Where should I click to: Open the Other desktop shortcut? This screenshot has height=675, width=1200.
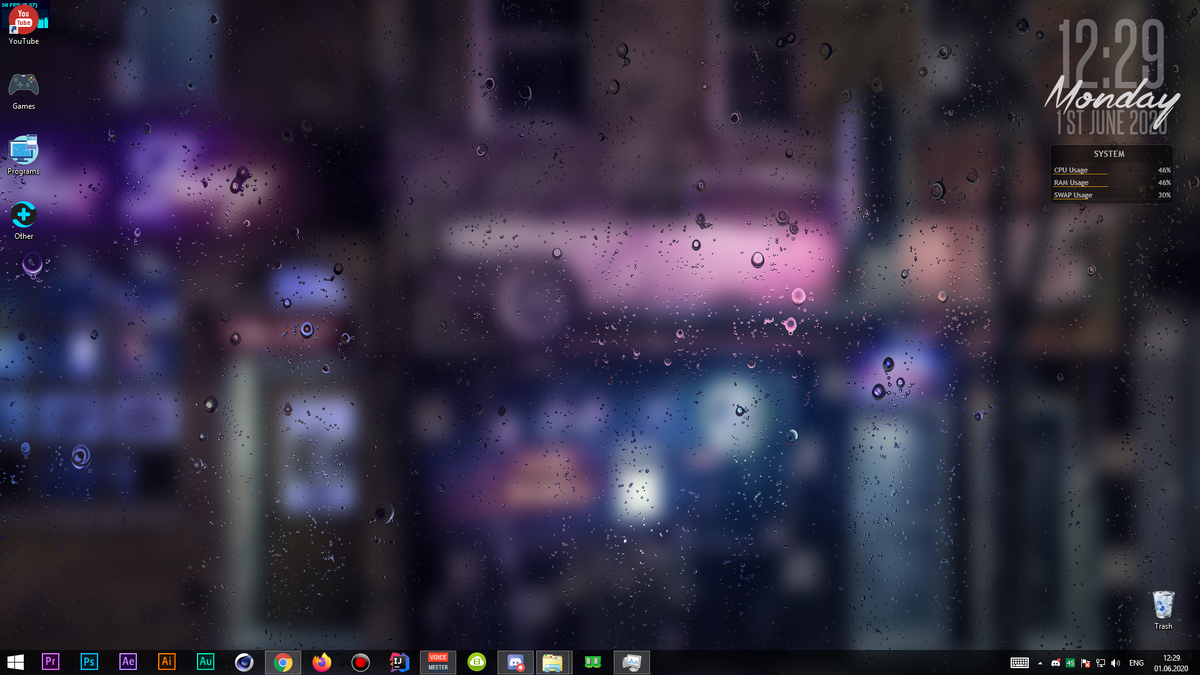(23, 220)
